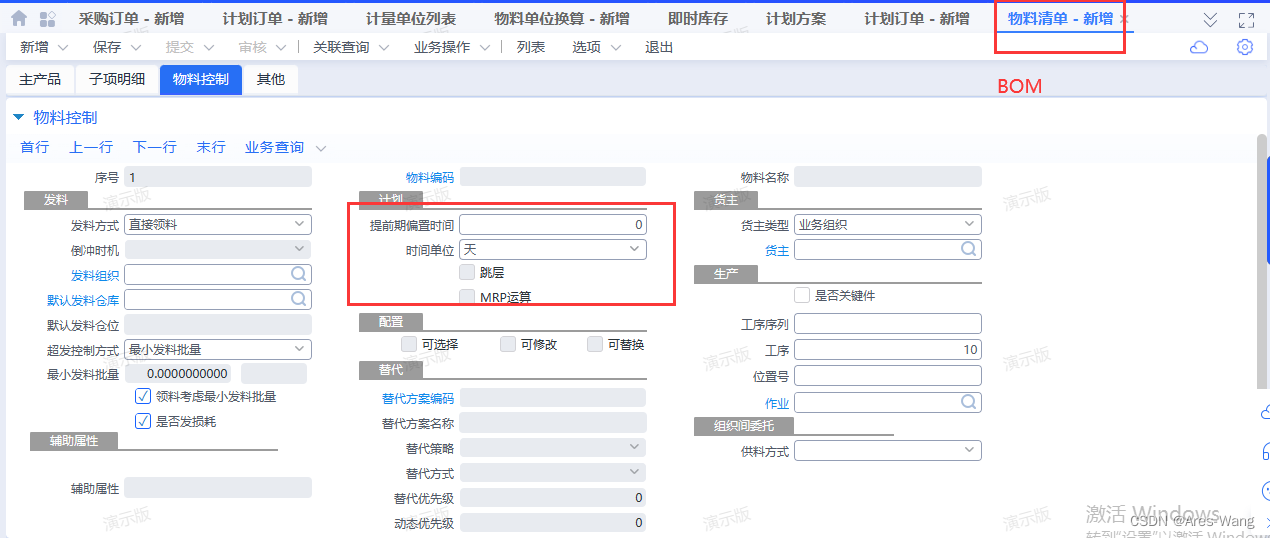Click the 退出 button
Image resolution: width=1270 pixels, height=538 pixels.
[659, 47]
